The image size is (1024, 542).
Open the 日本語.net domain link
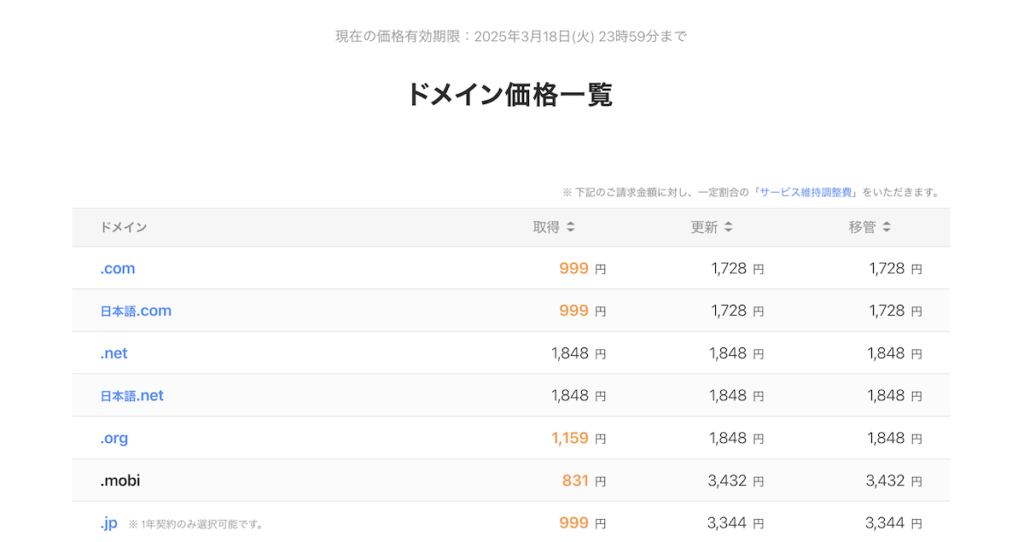coord(132,396)
